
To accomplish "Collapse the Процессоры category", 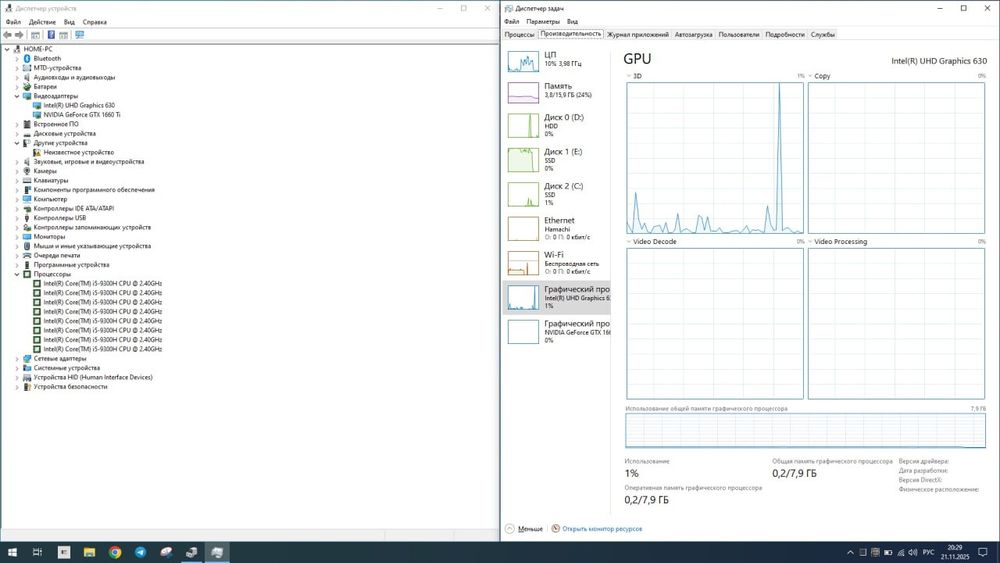I will click(x=17, y=274).
